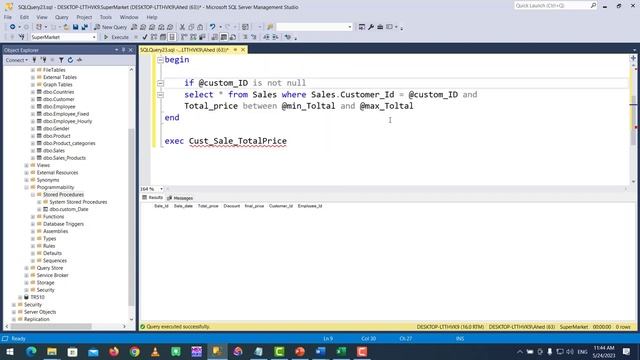This screenshot has width=640, height=360.
Task: Click the Object Explorer filter funnel icon
Action: 61,60
